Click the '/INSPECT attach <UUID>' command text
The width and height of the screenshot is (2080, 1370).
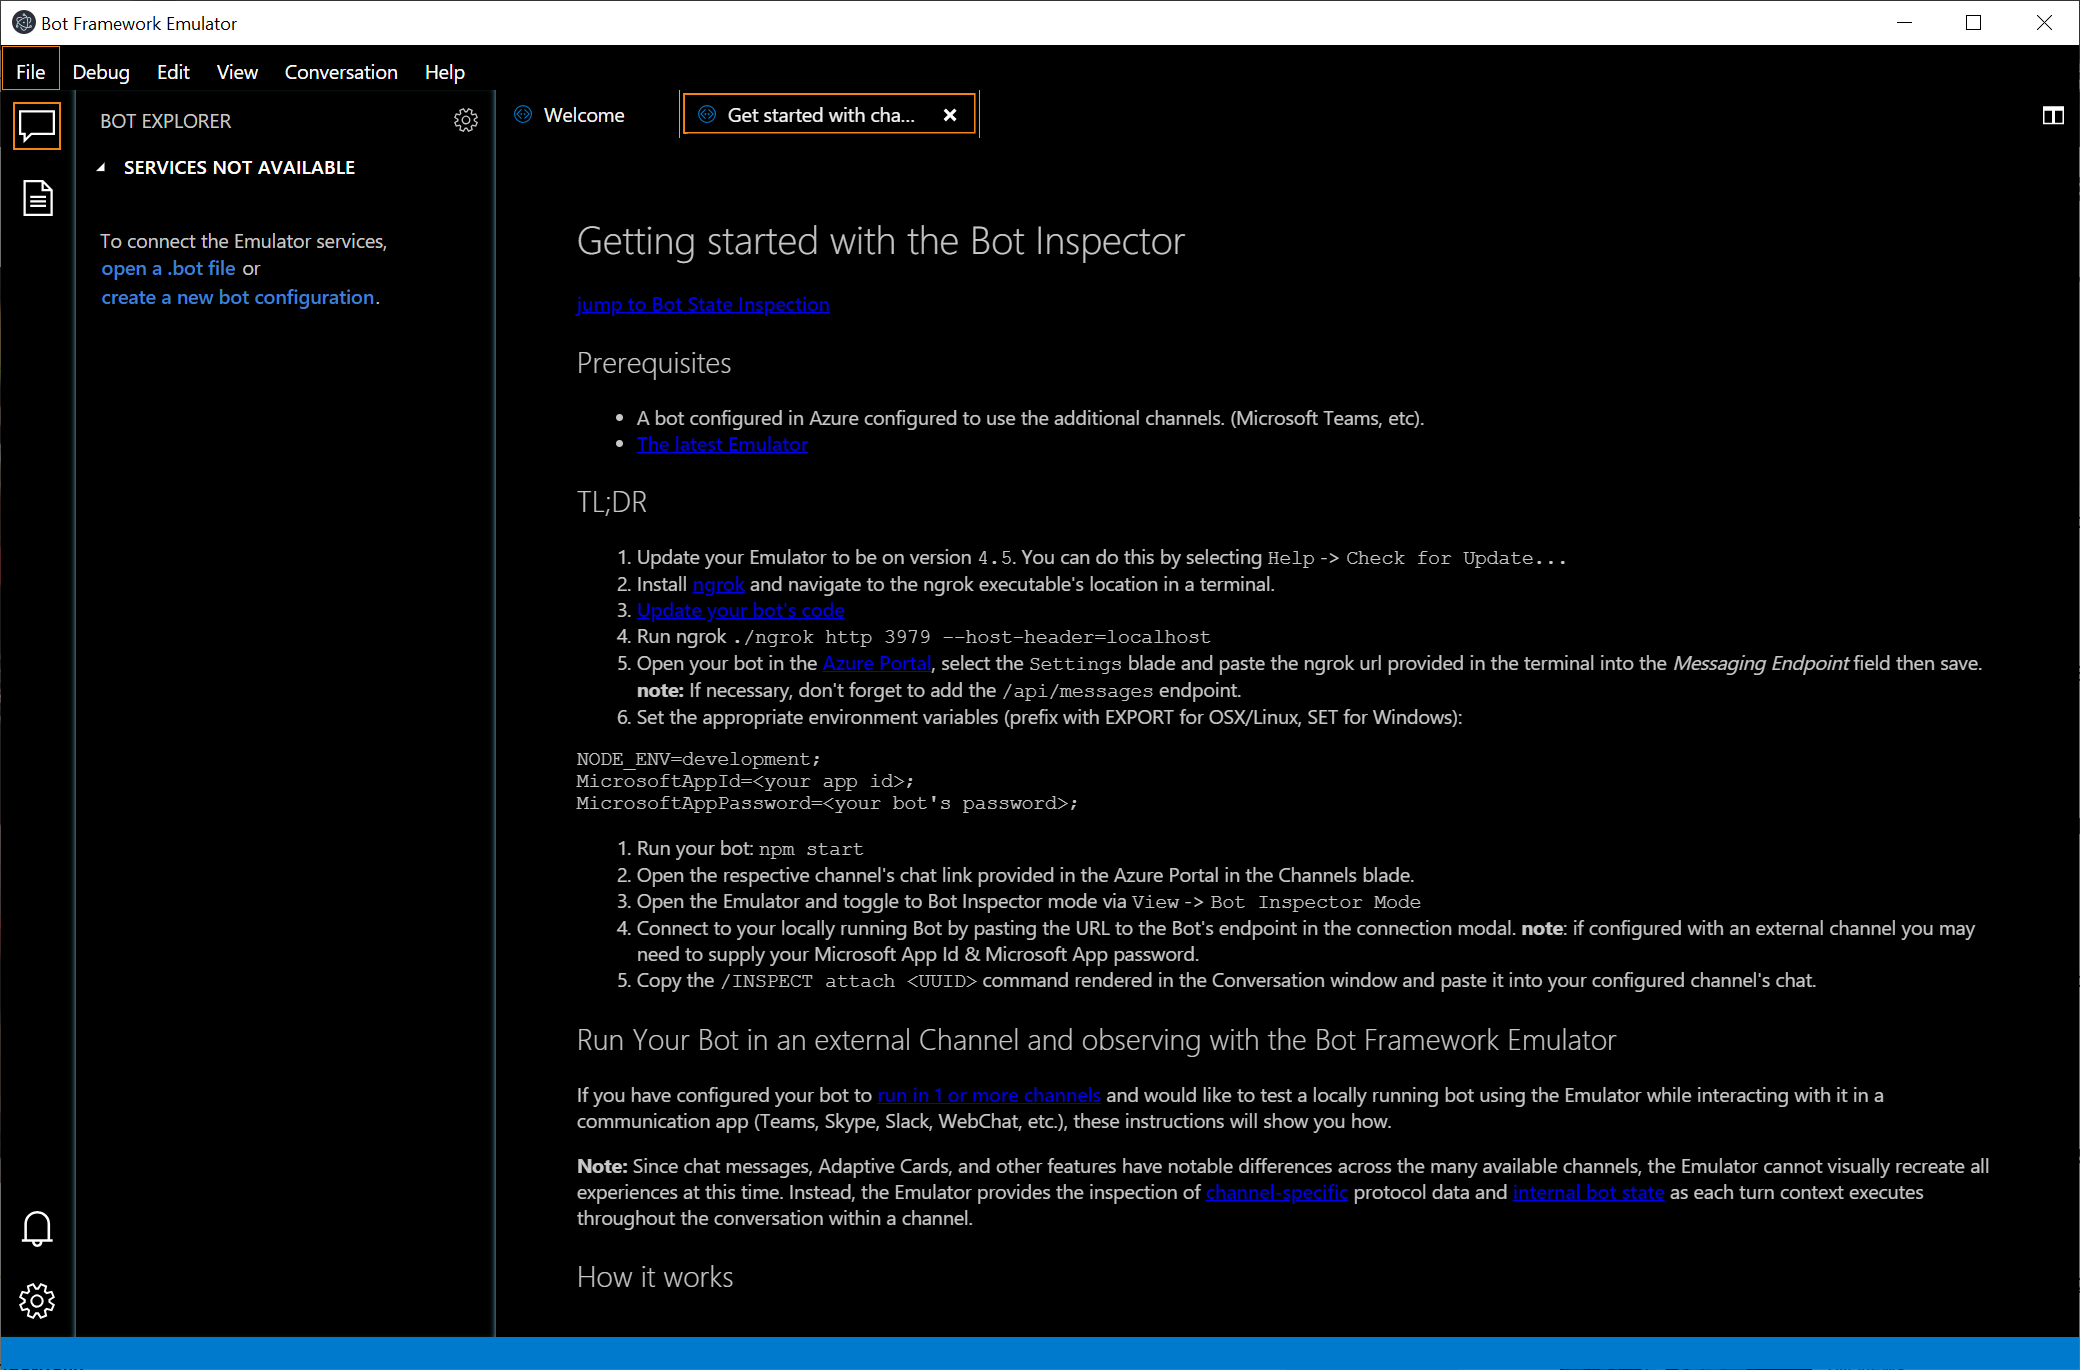click(x=848, y=981)
